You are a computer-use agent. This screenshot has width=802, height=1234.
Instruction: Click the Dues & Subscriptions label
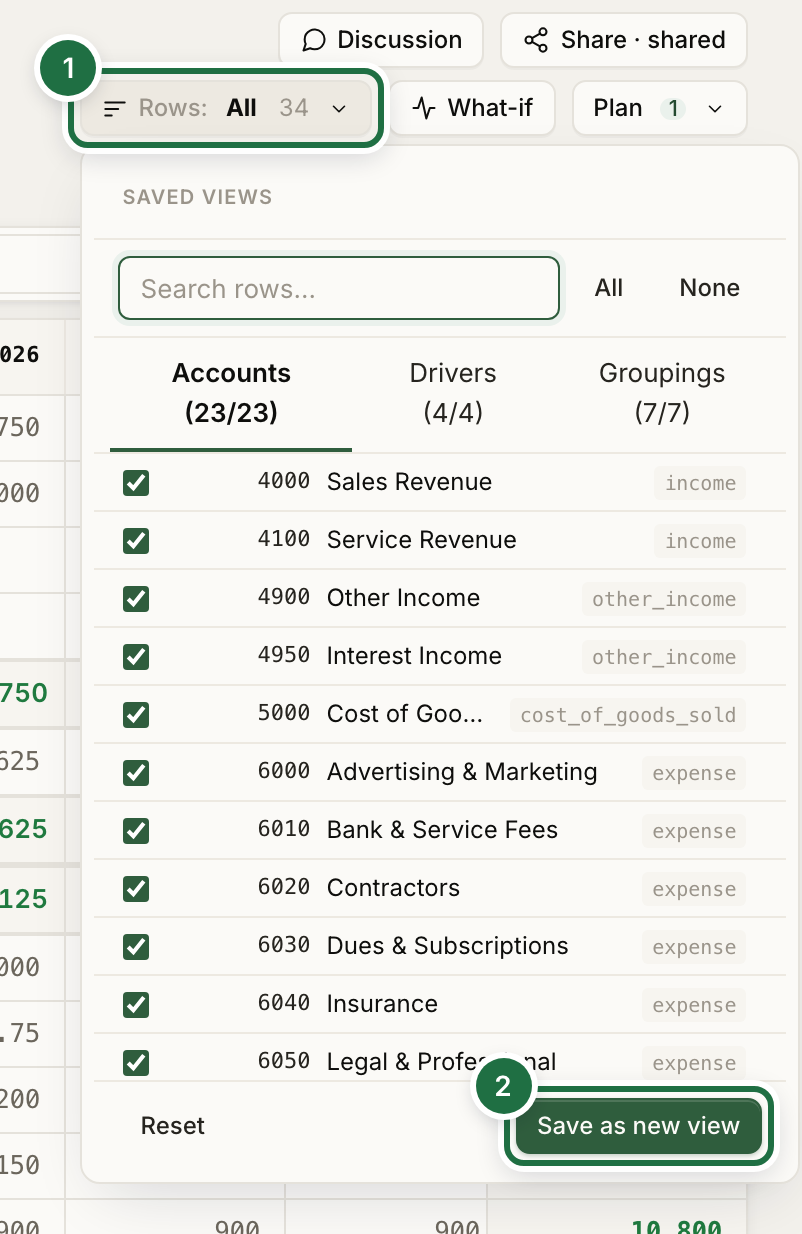(x=448, y=946)
